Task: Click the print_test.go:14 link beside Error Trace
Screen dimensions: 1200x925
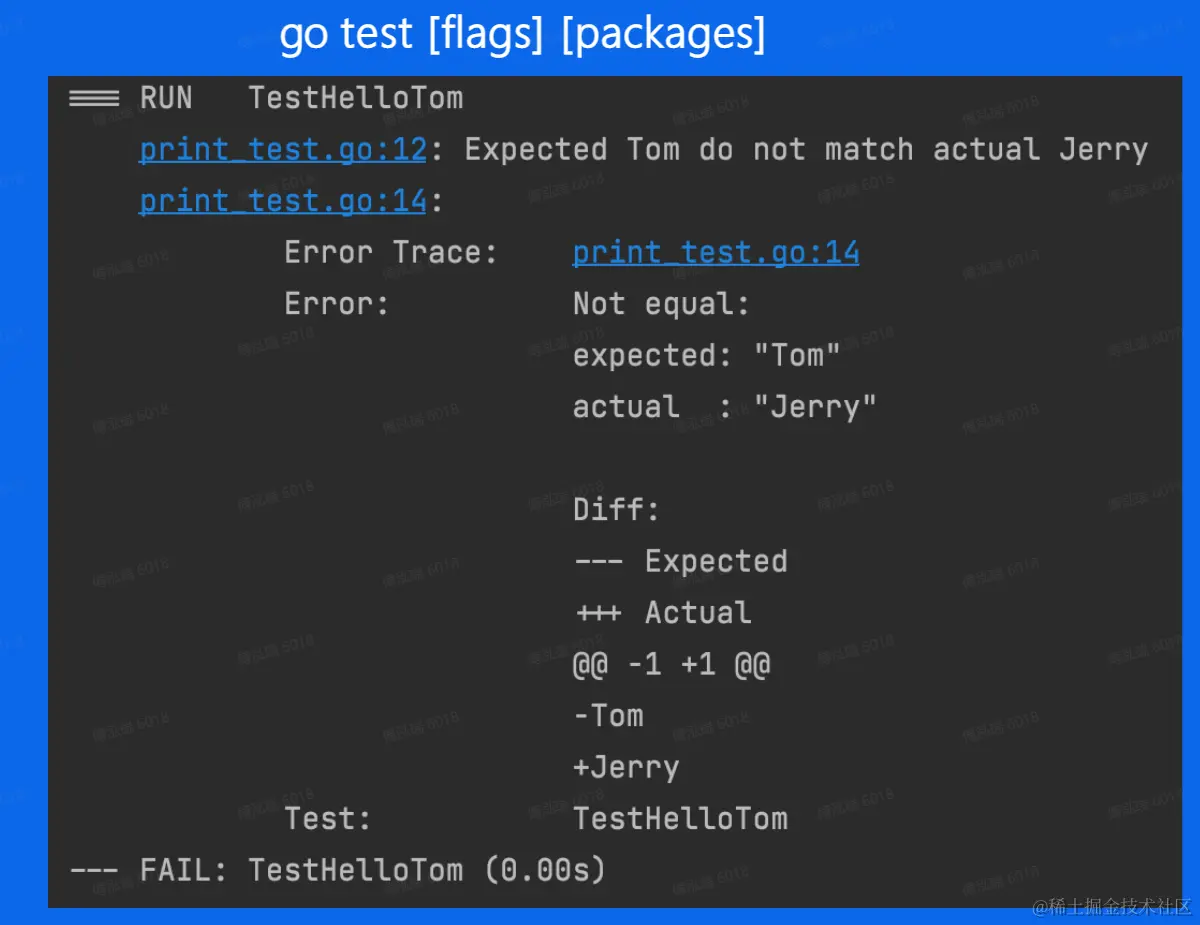Action: [715, 253]
